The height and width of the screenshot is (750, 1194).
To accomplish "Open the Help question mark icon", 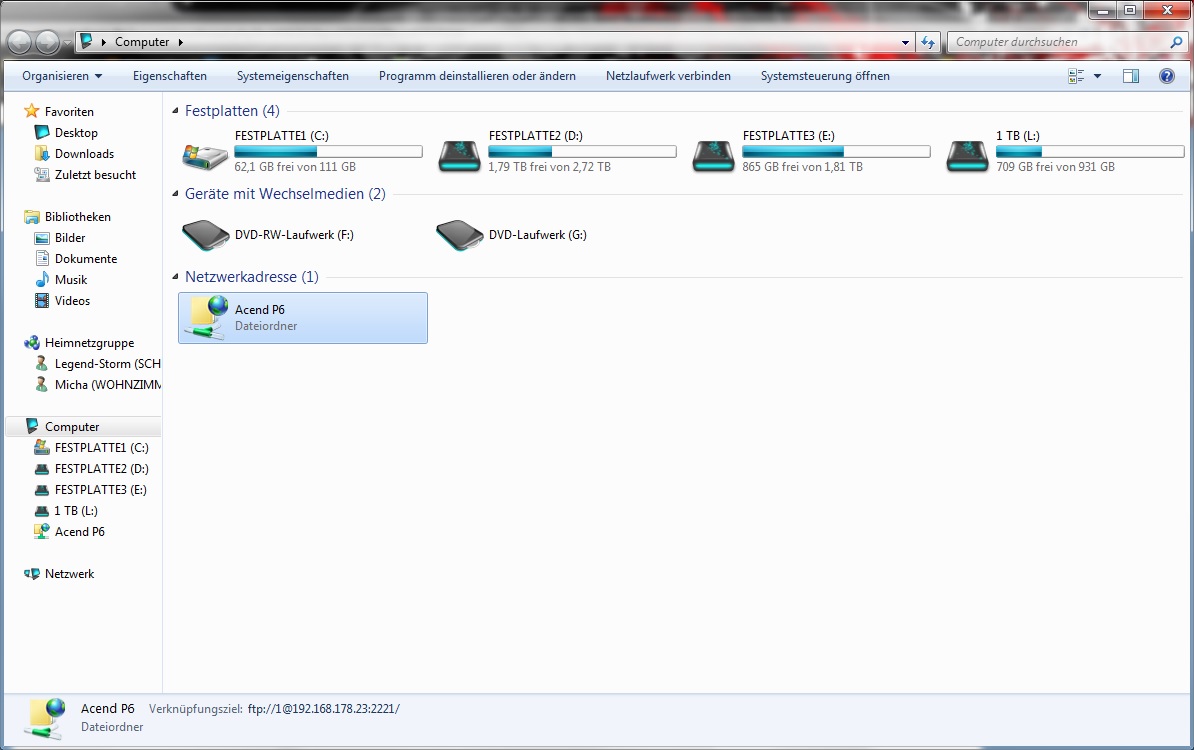I will 1167,76.
